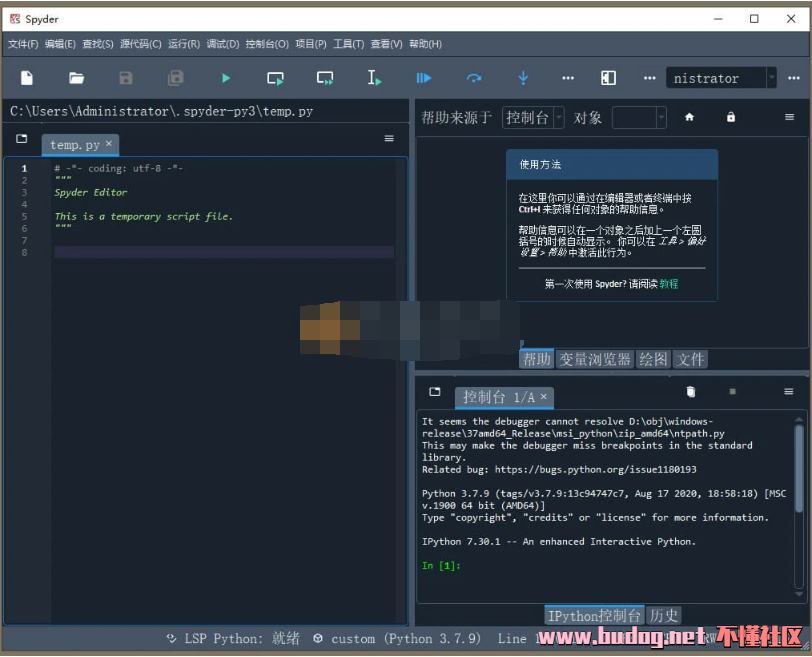Toggle the help lock icon

point(731,118)
